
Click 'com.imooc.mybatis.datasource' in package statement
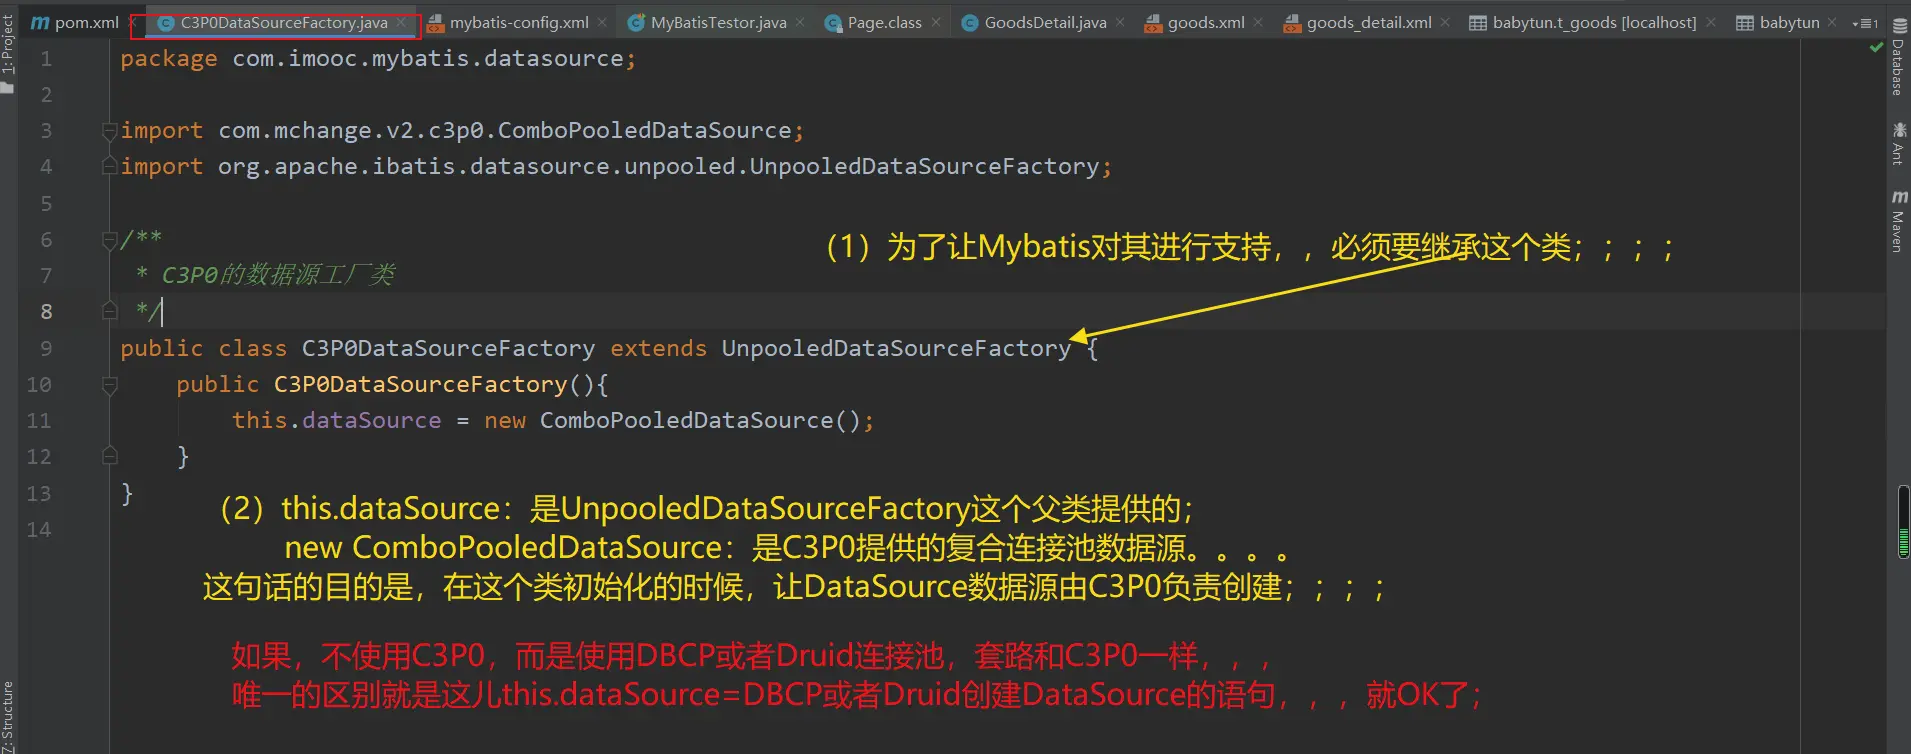click(428, 59)
